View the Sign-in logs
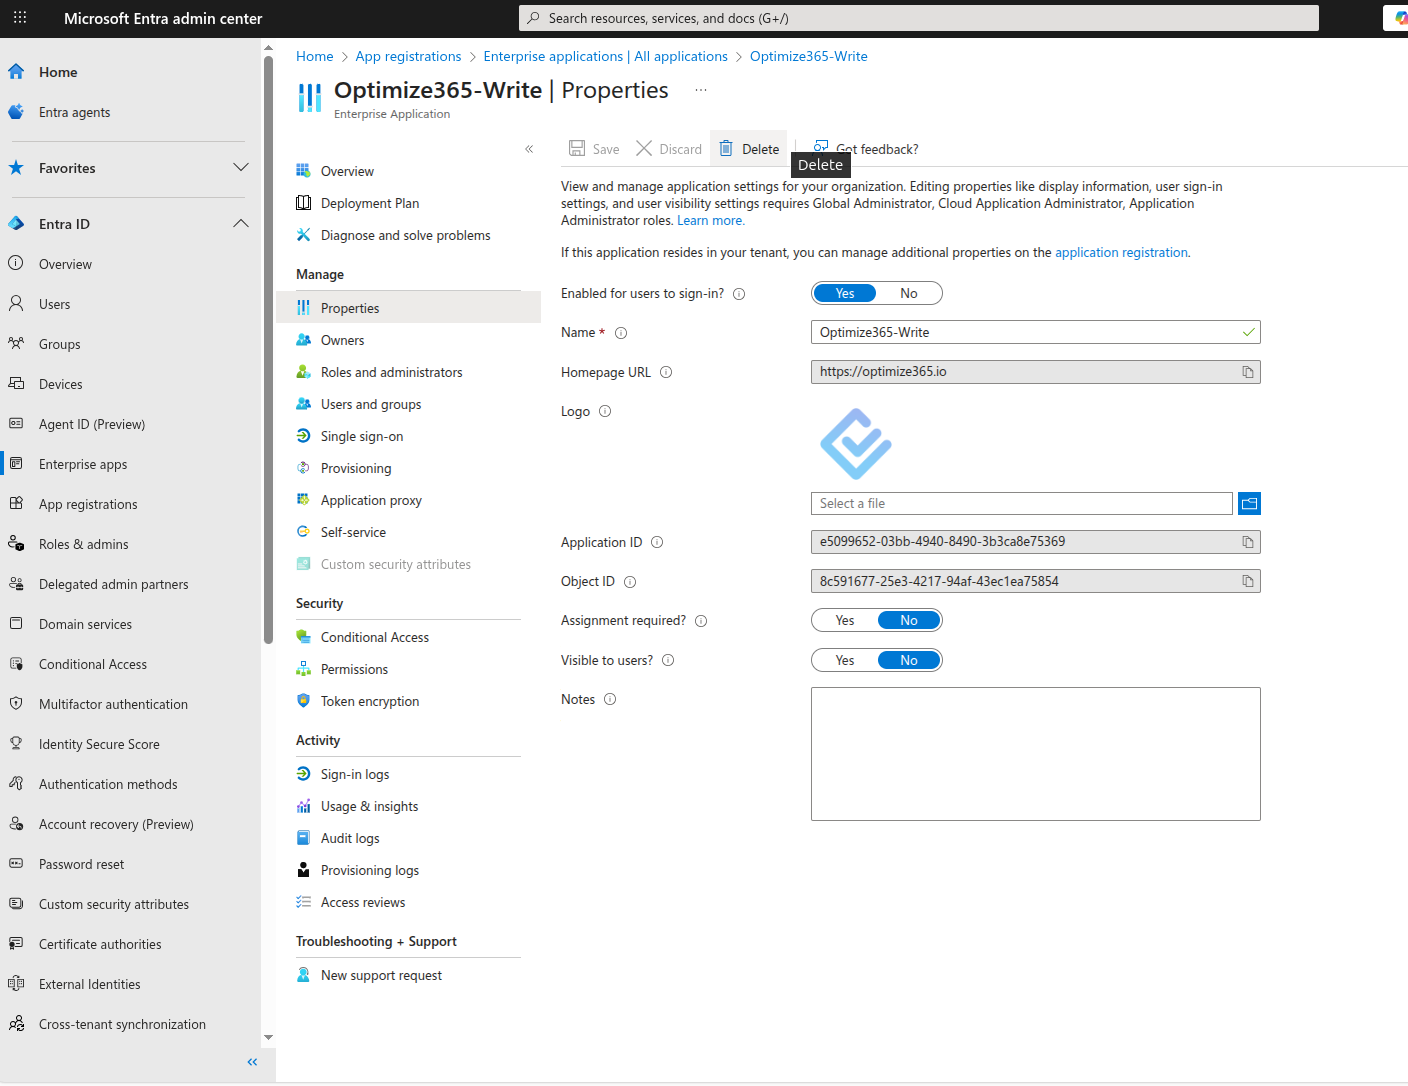1408x1086 pixels. click(x=355, y=773)
